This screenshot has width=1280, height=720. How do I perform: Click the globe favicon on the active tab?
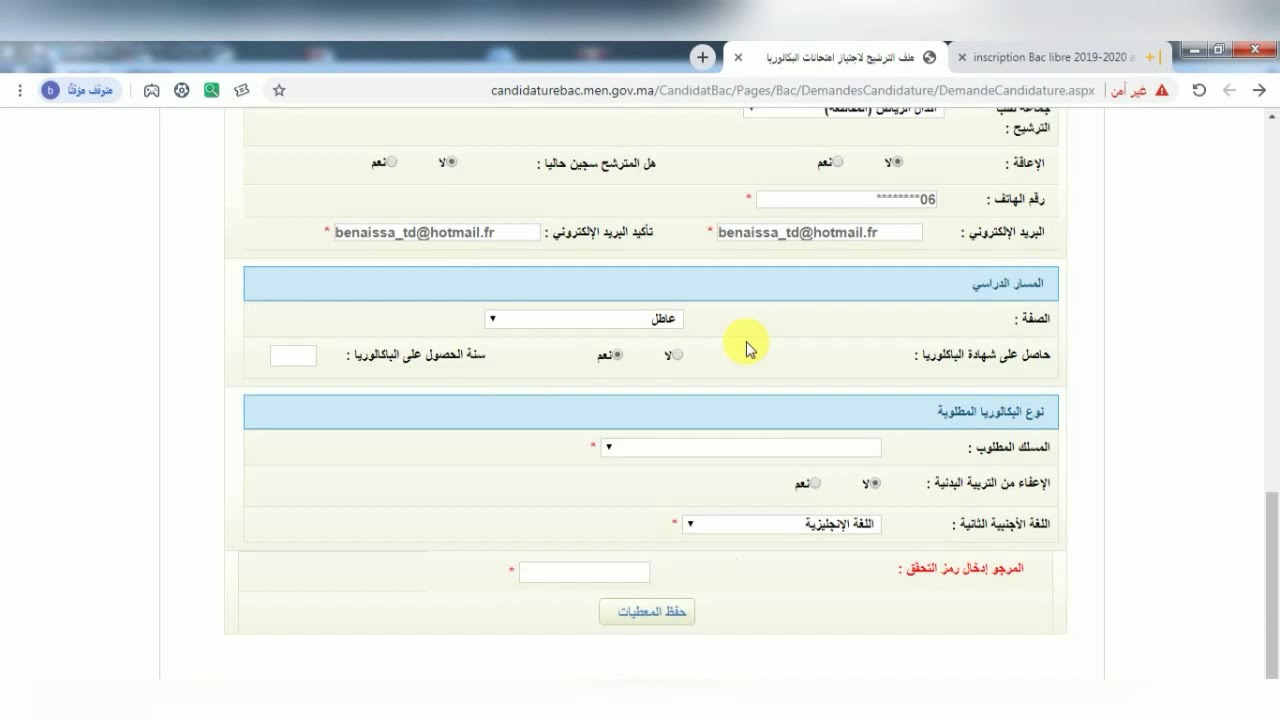click(x=929, y=58)
